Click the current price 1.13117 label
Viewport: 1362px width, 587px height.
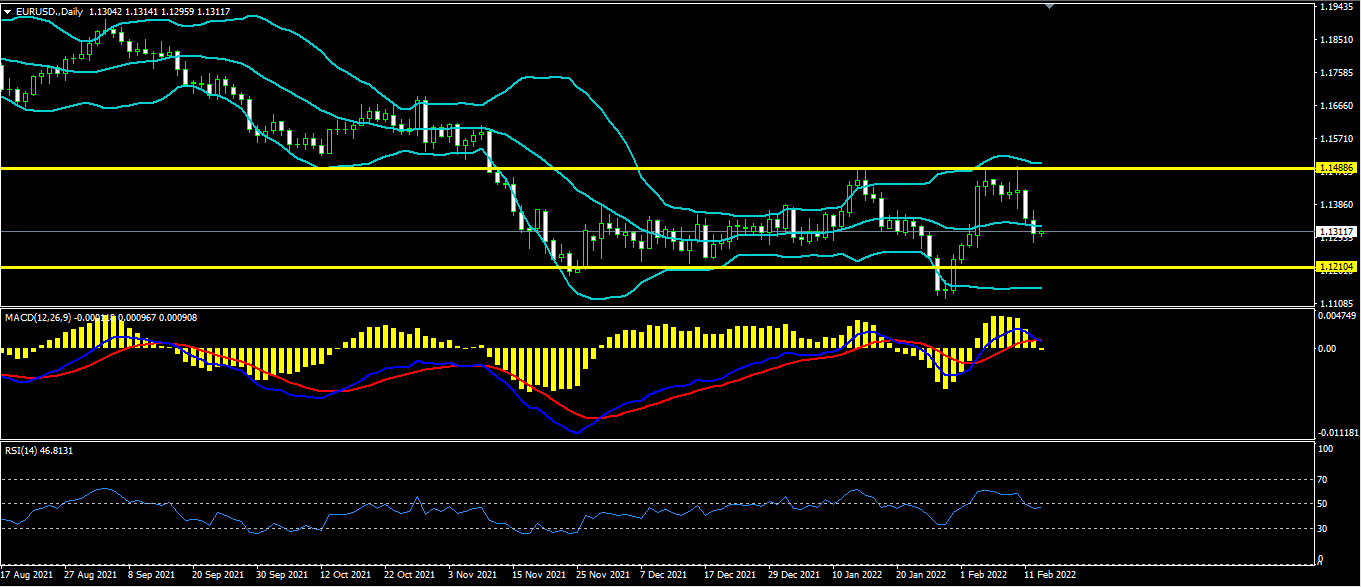pyautogui.click(x=1336, y=231)
